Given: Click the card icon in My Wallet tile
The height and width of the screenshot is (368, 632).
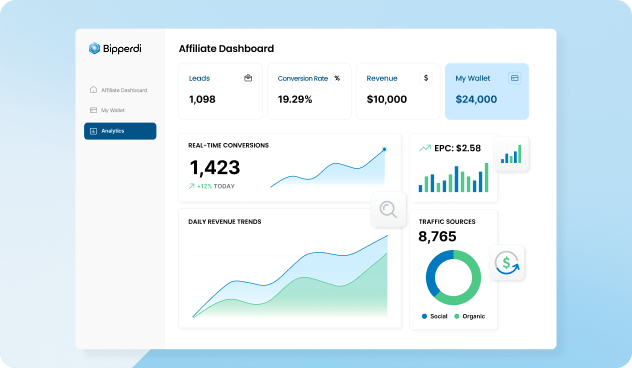Looking at the screenshot, I should pos(514,78).
